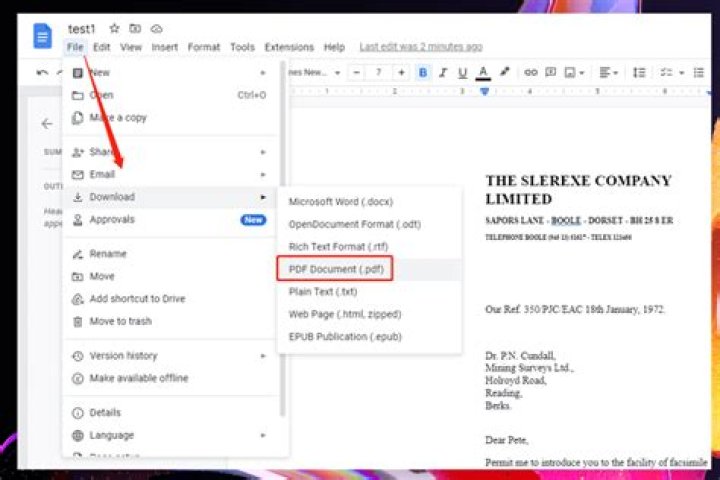Decrease font size with minus button
The height and width of the screenshot is (480, 720).
click(356, 73)
